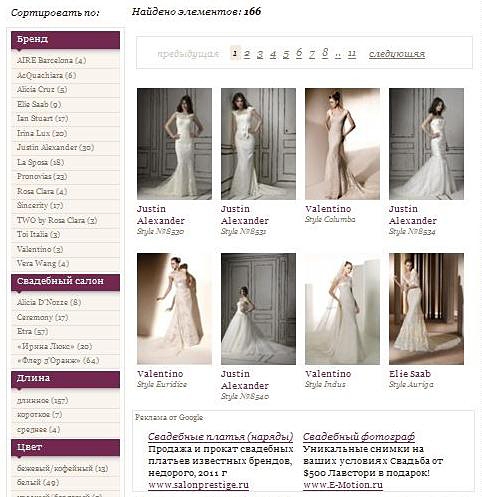This screenshot has width=482, height=497.
Task: Choose the Elie Saab (9) brand filter
Action: [39, 104]
